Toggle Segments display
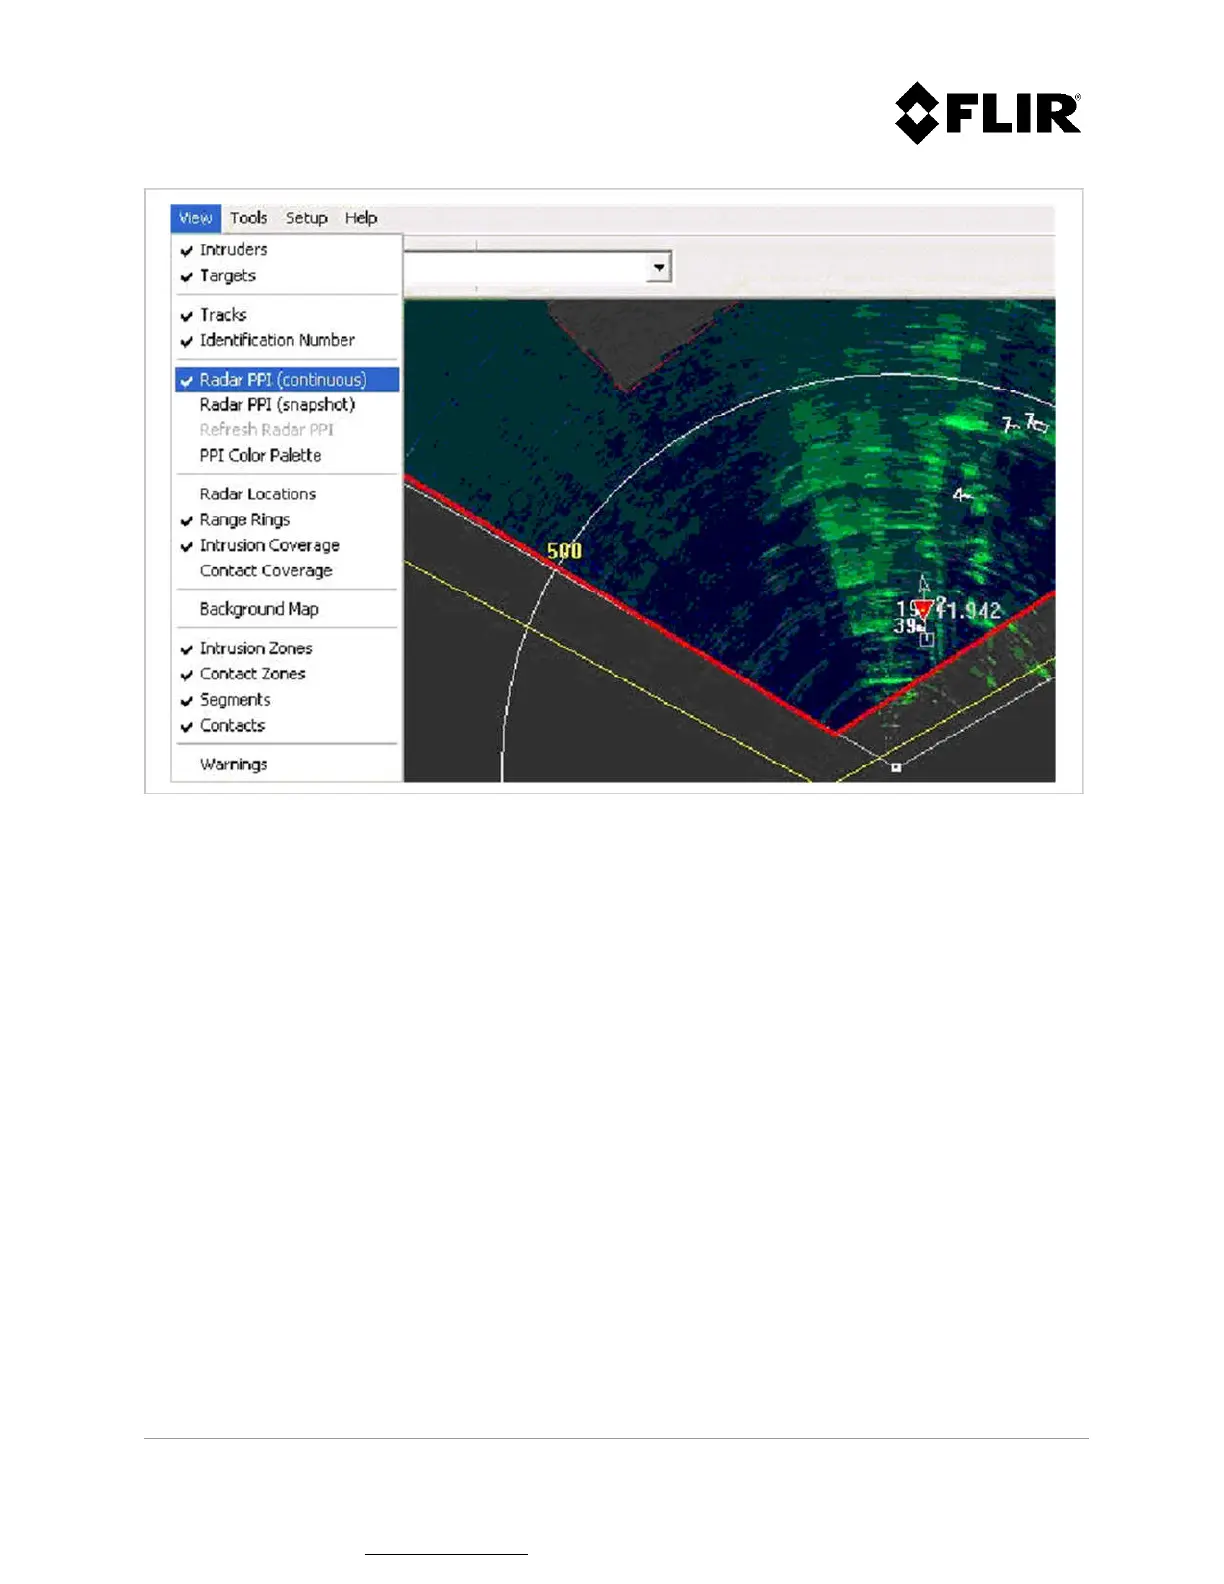Viewport: 1224px width, 1584px height. tap(287, 700)
